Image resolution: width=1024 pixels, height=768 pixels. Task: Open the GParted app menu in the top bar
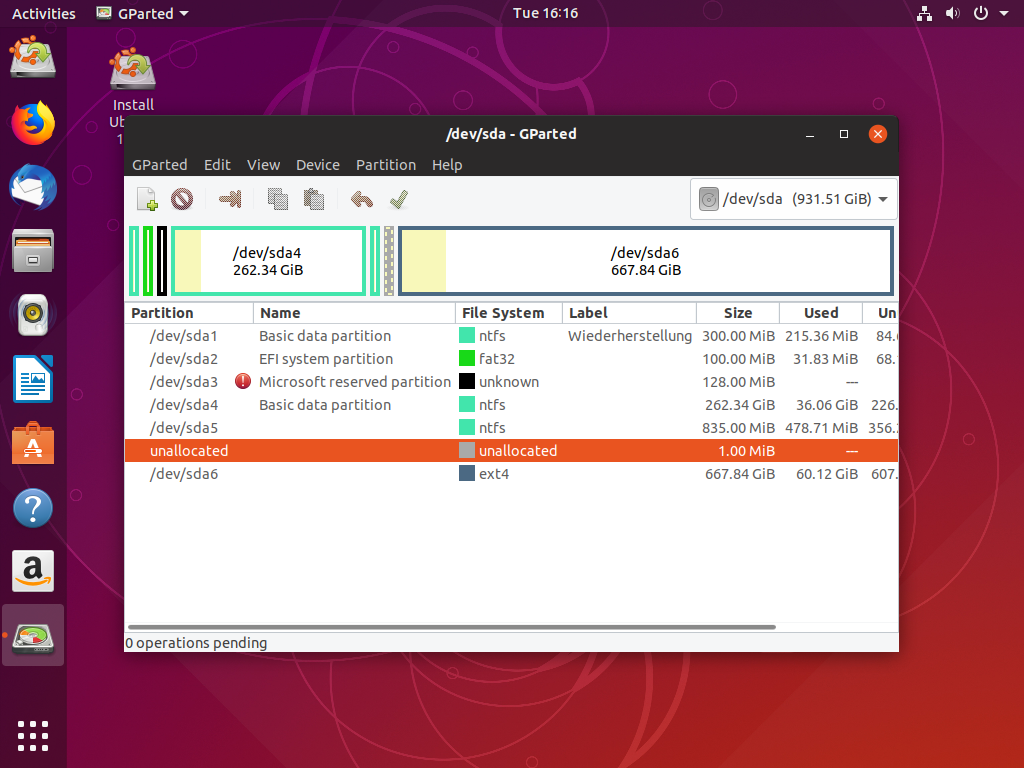142,13
